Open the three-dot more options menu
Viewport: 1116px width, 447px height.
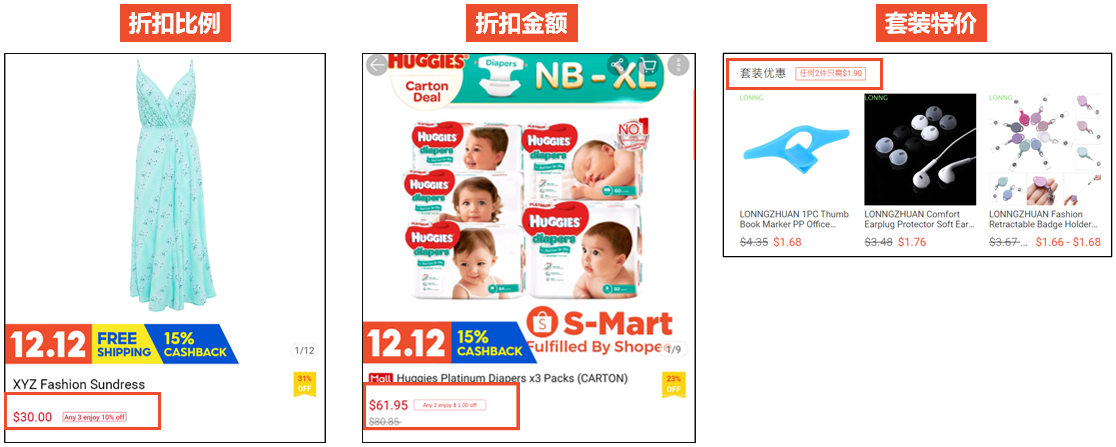tap(679, 65)
